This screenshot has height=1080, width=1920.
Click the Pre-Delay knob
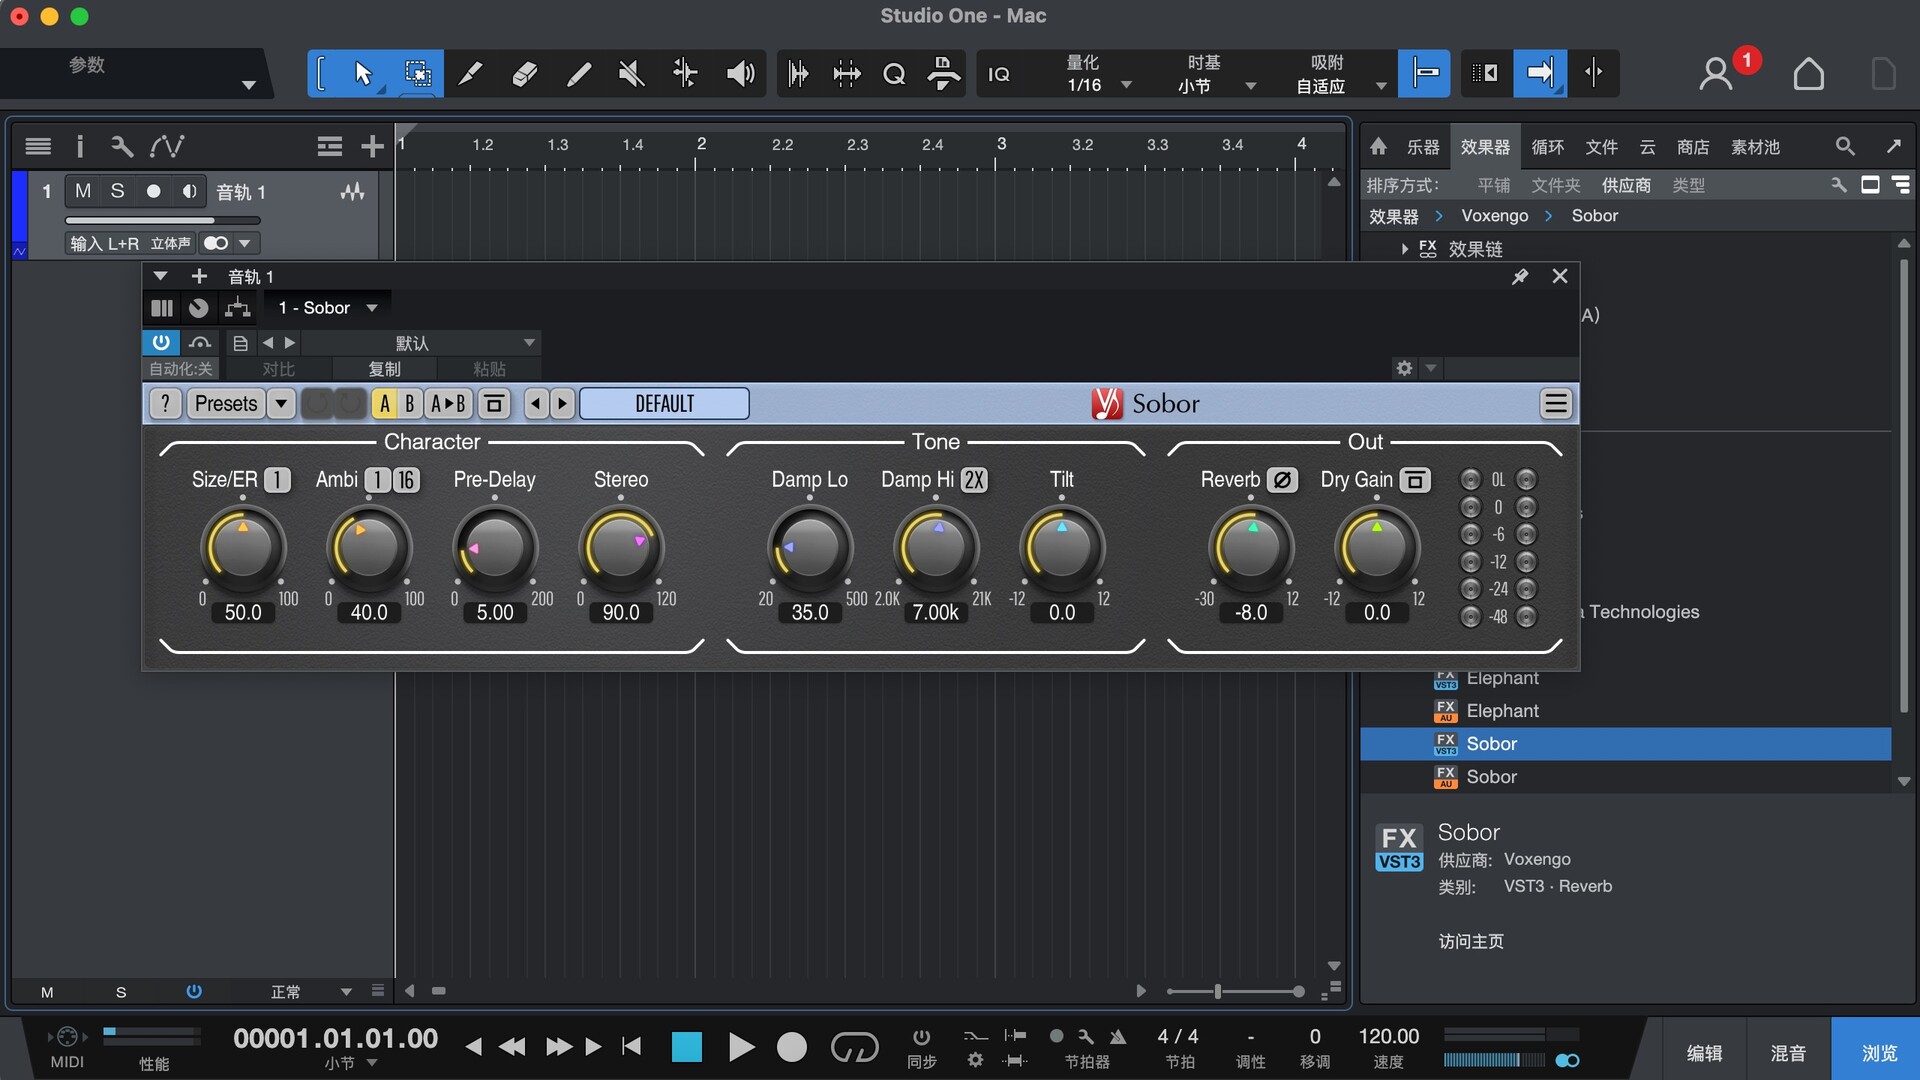click(x=495, y=548)
